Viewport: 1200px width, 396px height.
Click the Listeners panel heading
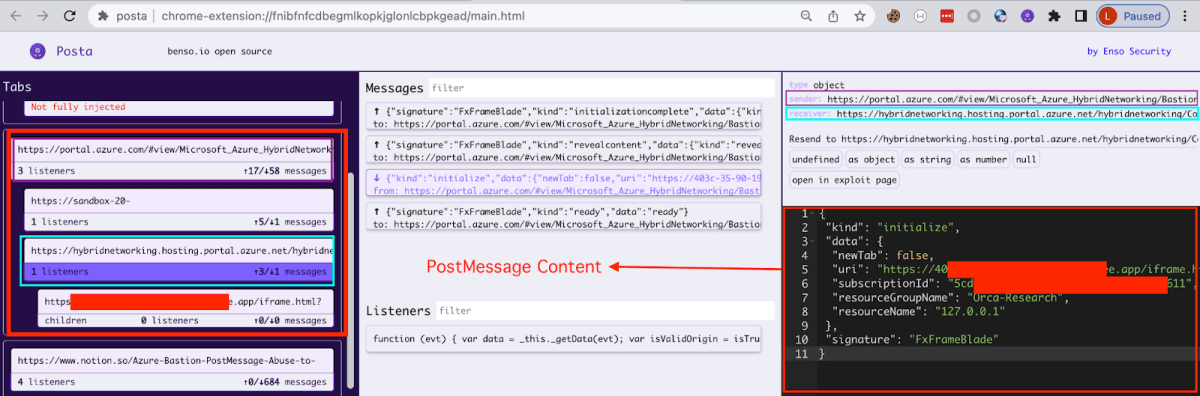399,311
